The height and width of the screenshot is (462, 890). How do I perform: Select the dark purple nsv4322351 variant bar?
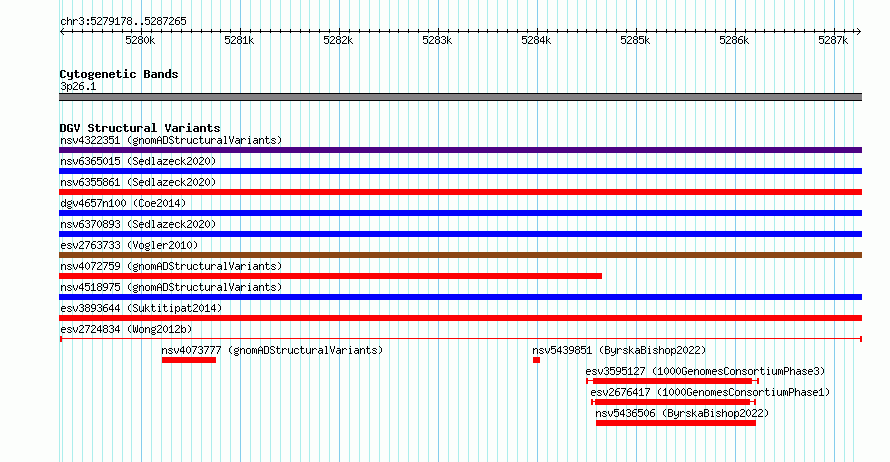[460, 150]
